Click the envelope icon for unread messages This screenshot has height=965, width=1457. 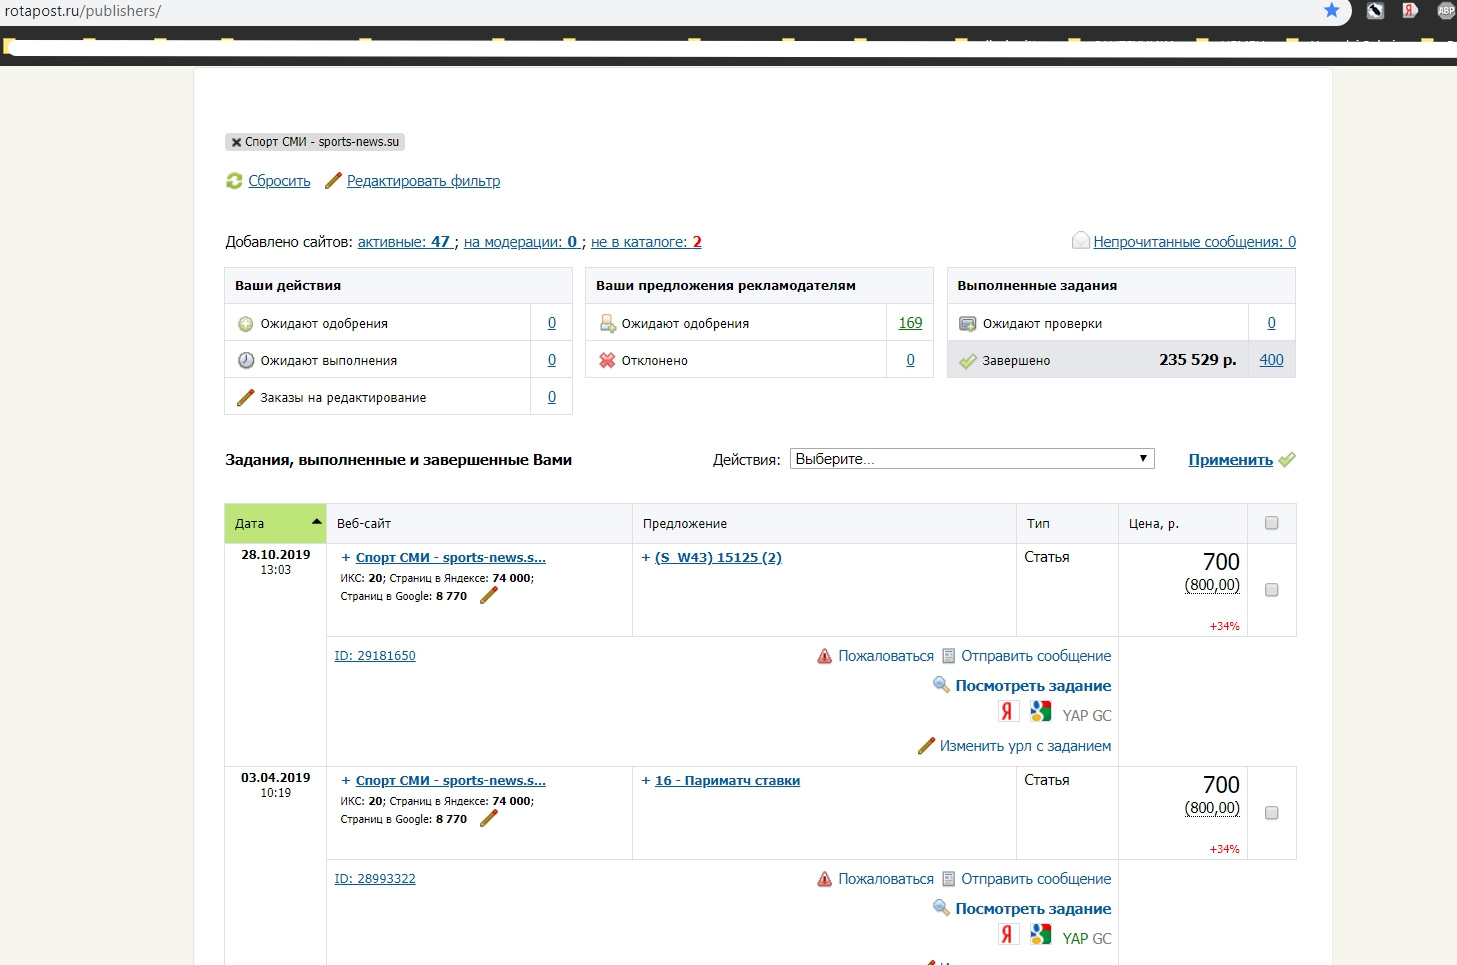(x=1080, y=241)
